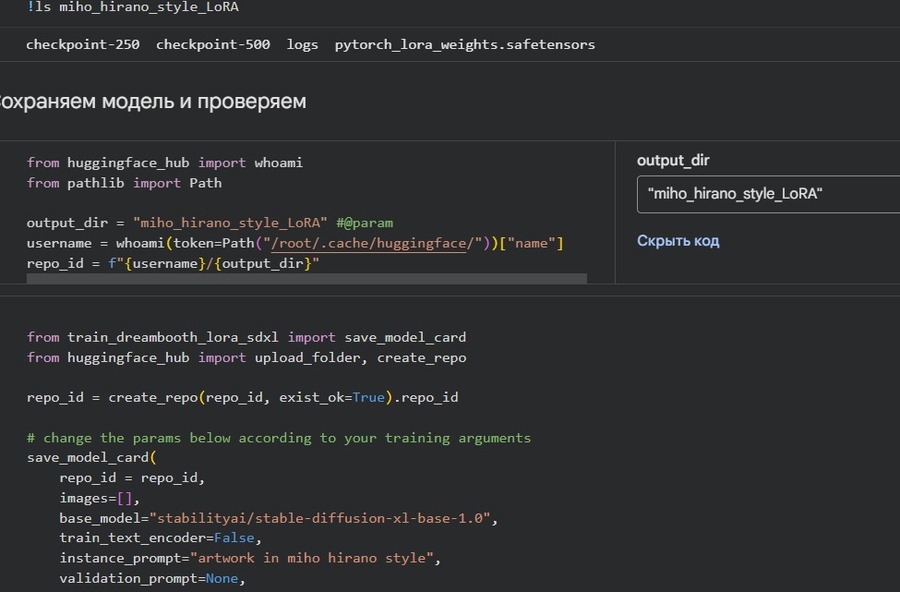Click the 'images=[],' argument line
This screenshot has width=900, height=592.
(x=99, y=498)
